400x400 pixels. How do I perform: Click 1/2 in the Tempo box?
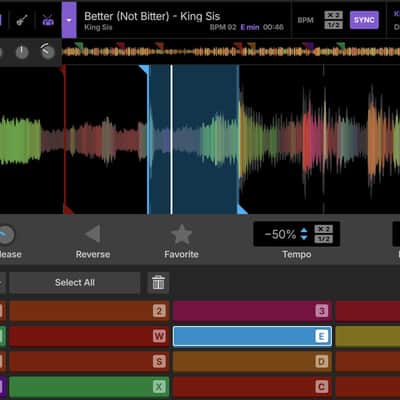(323, 239)
